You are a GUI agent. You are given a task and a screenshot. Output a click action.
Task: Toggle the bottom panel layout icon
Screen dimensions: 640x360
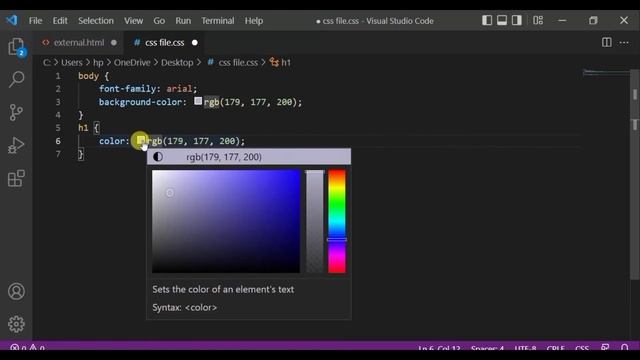click(502, 20)
